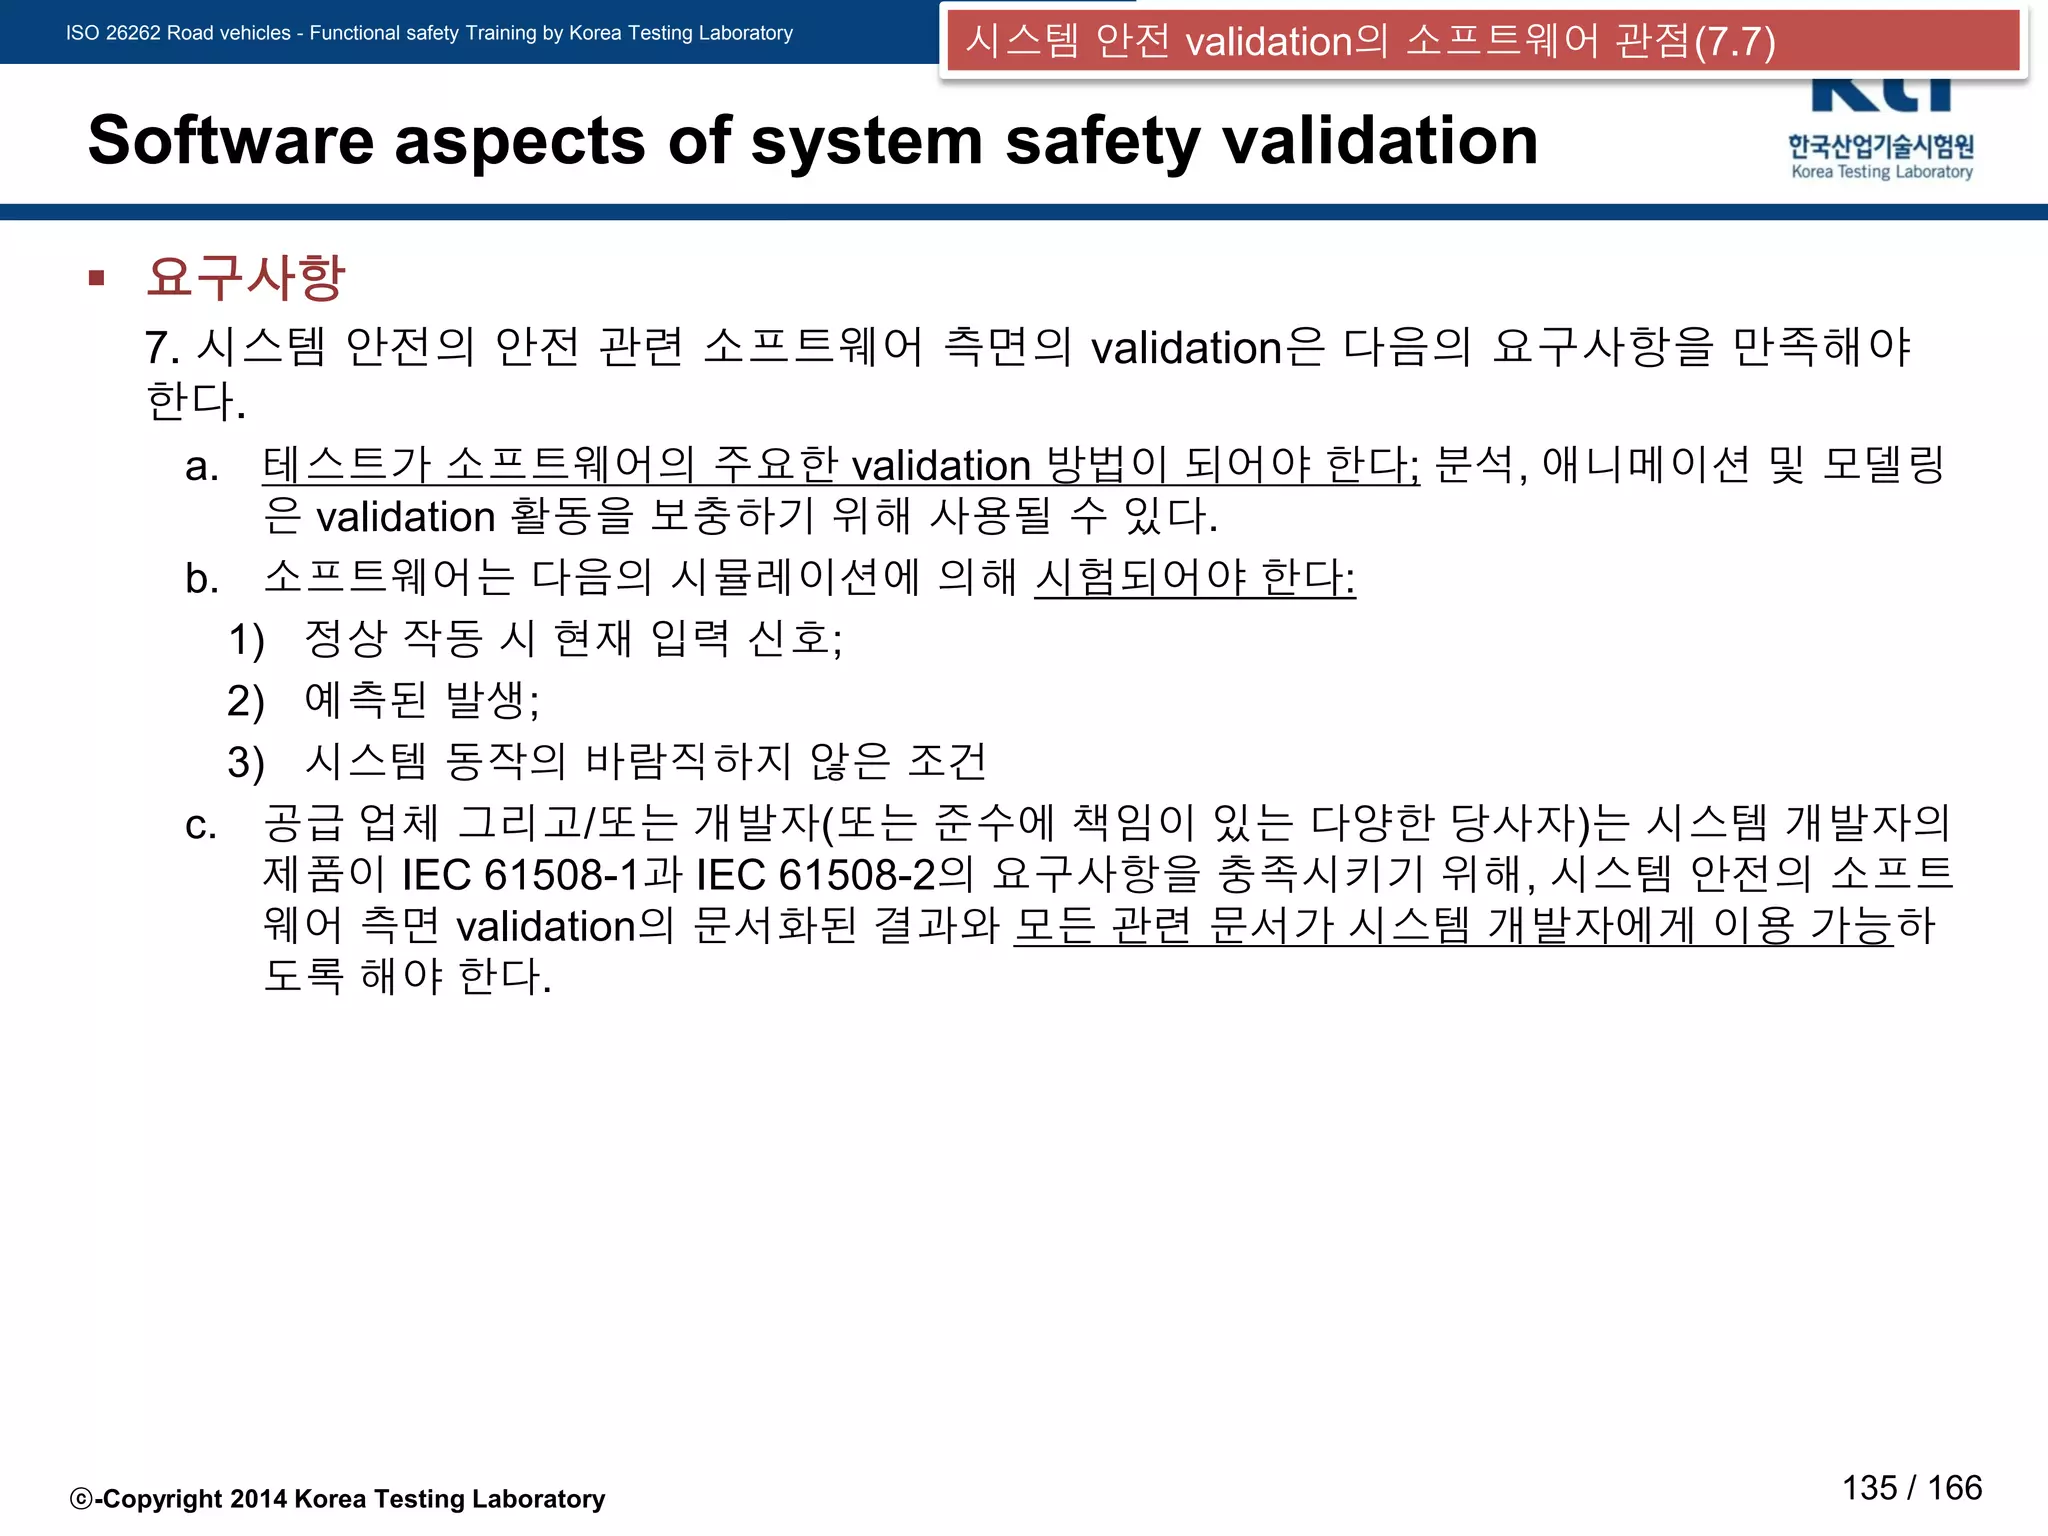
Task: Click the text 'IEC 61508-1과 IEC 61508-2의'
Action: (688, 874)
